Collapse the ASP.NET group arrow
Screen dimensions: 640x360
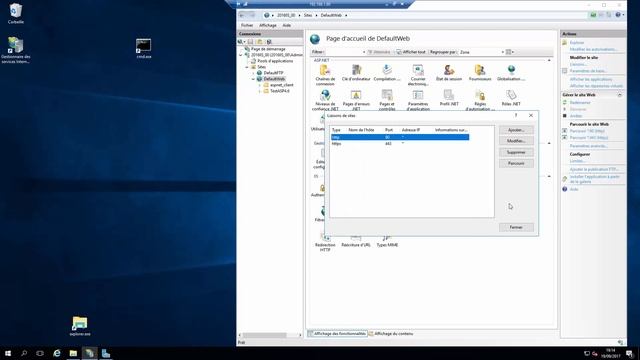point(549,60)
